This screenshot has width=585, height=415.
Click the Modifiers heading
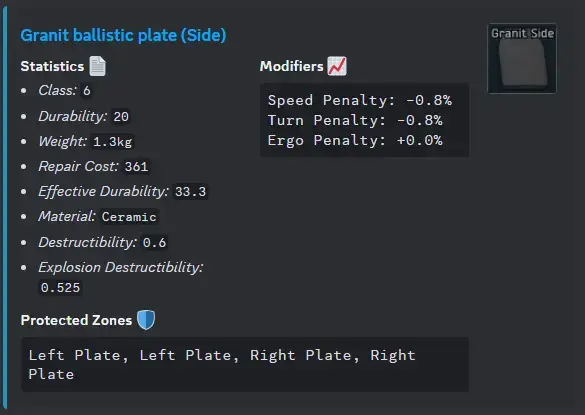(291, 66)
